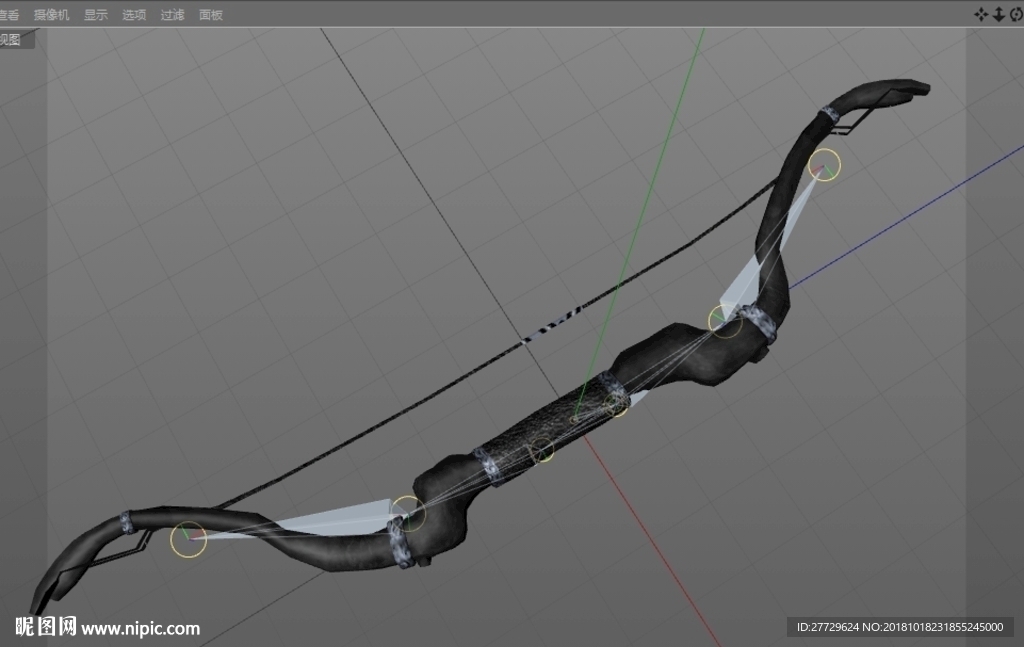Open the 面板 menu

(x=211, y=14)
